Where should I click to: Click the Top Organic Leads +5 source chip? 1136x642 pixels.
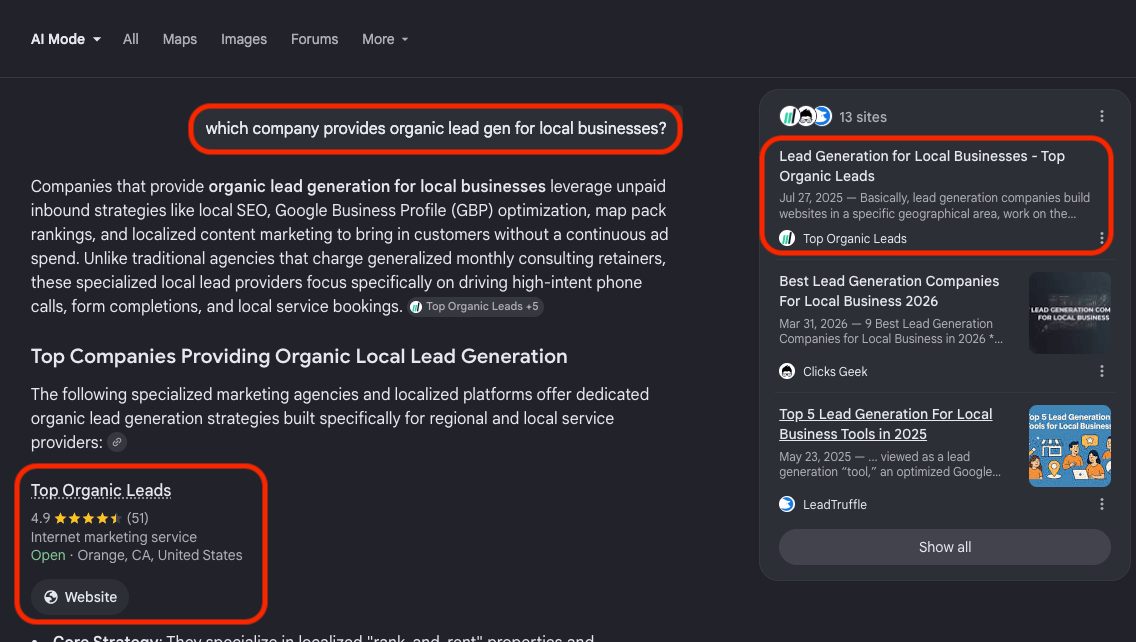tap(475, 307)
